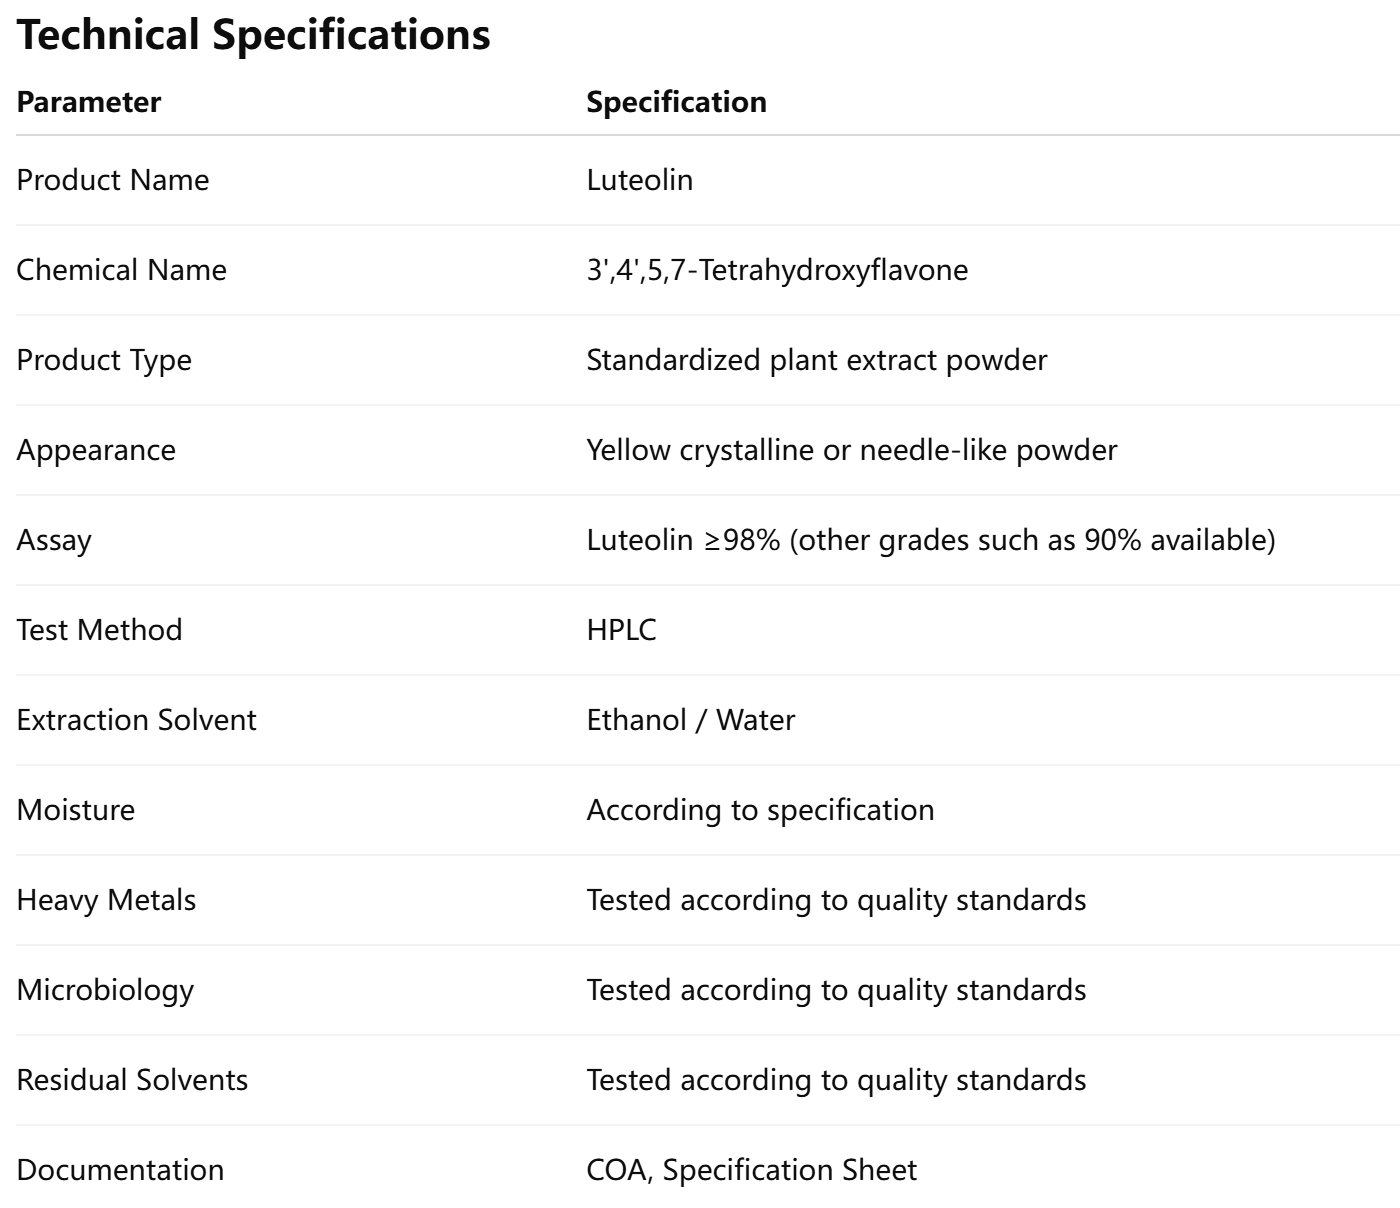Viewport: 1400px width, 1208px height.
Task: Click the Residual Solvents label
Action: click(132, 1080)
